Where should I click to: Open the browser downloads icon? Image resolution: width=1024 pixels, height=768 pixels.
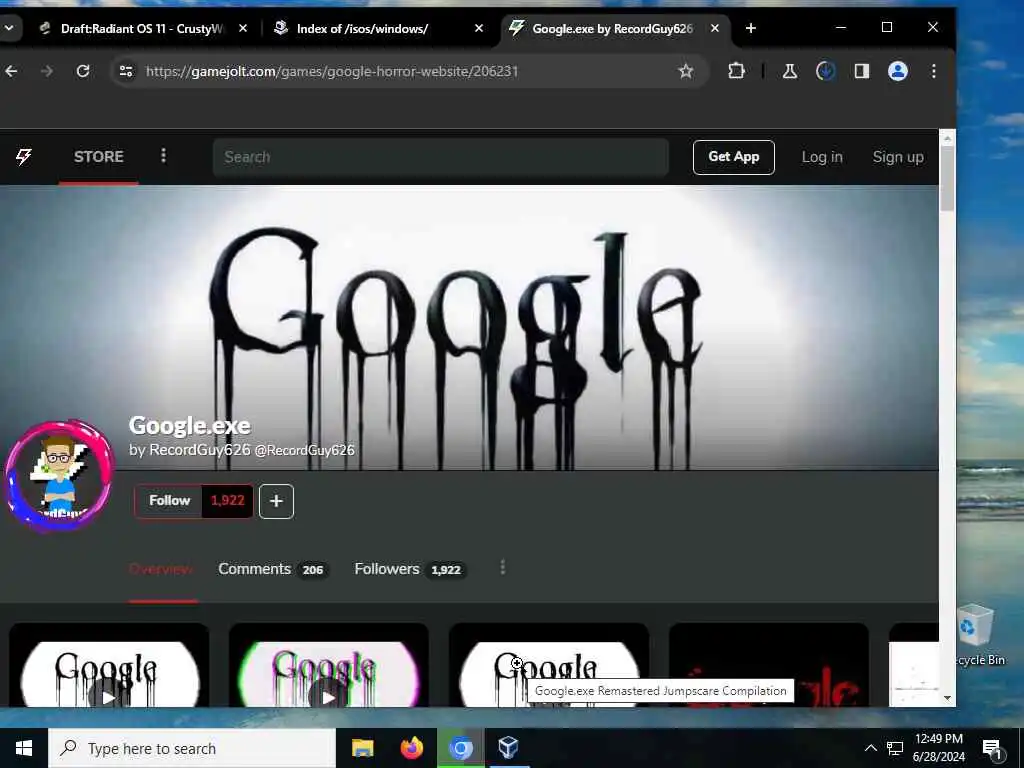(x=825, y=71)
